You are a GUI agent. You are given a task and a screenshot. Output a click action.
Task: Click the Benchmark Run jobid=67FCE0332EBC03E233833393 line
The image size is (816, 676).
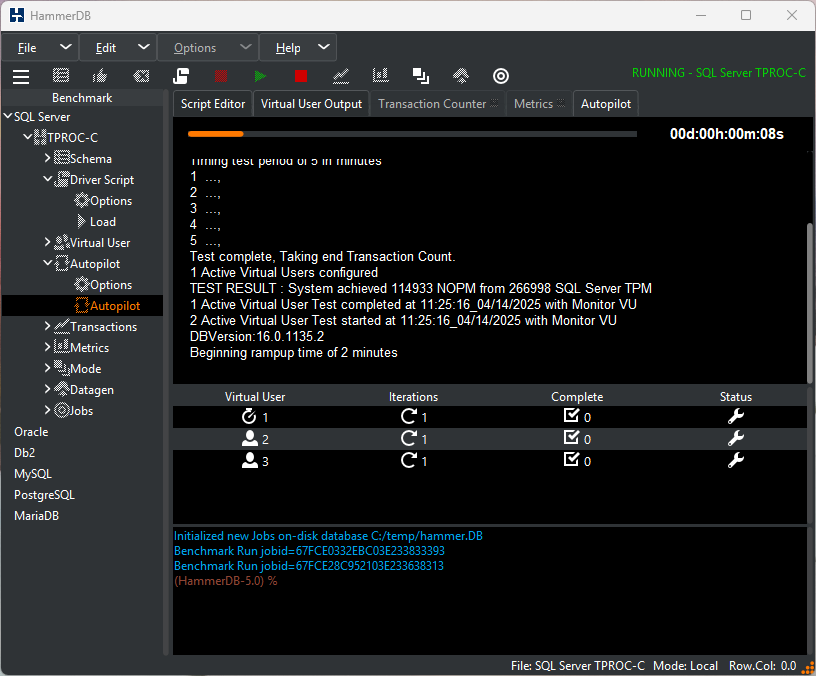[309, 551]
